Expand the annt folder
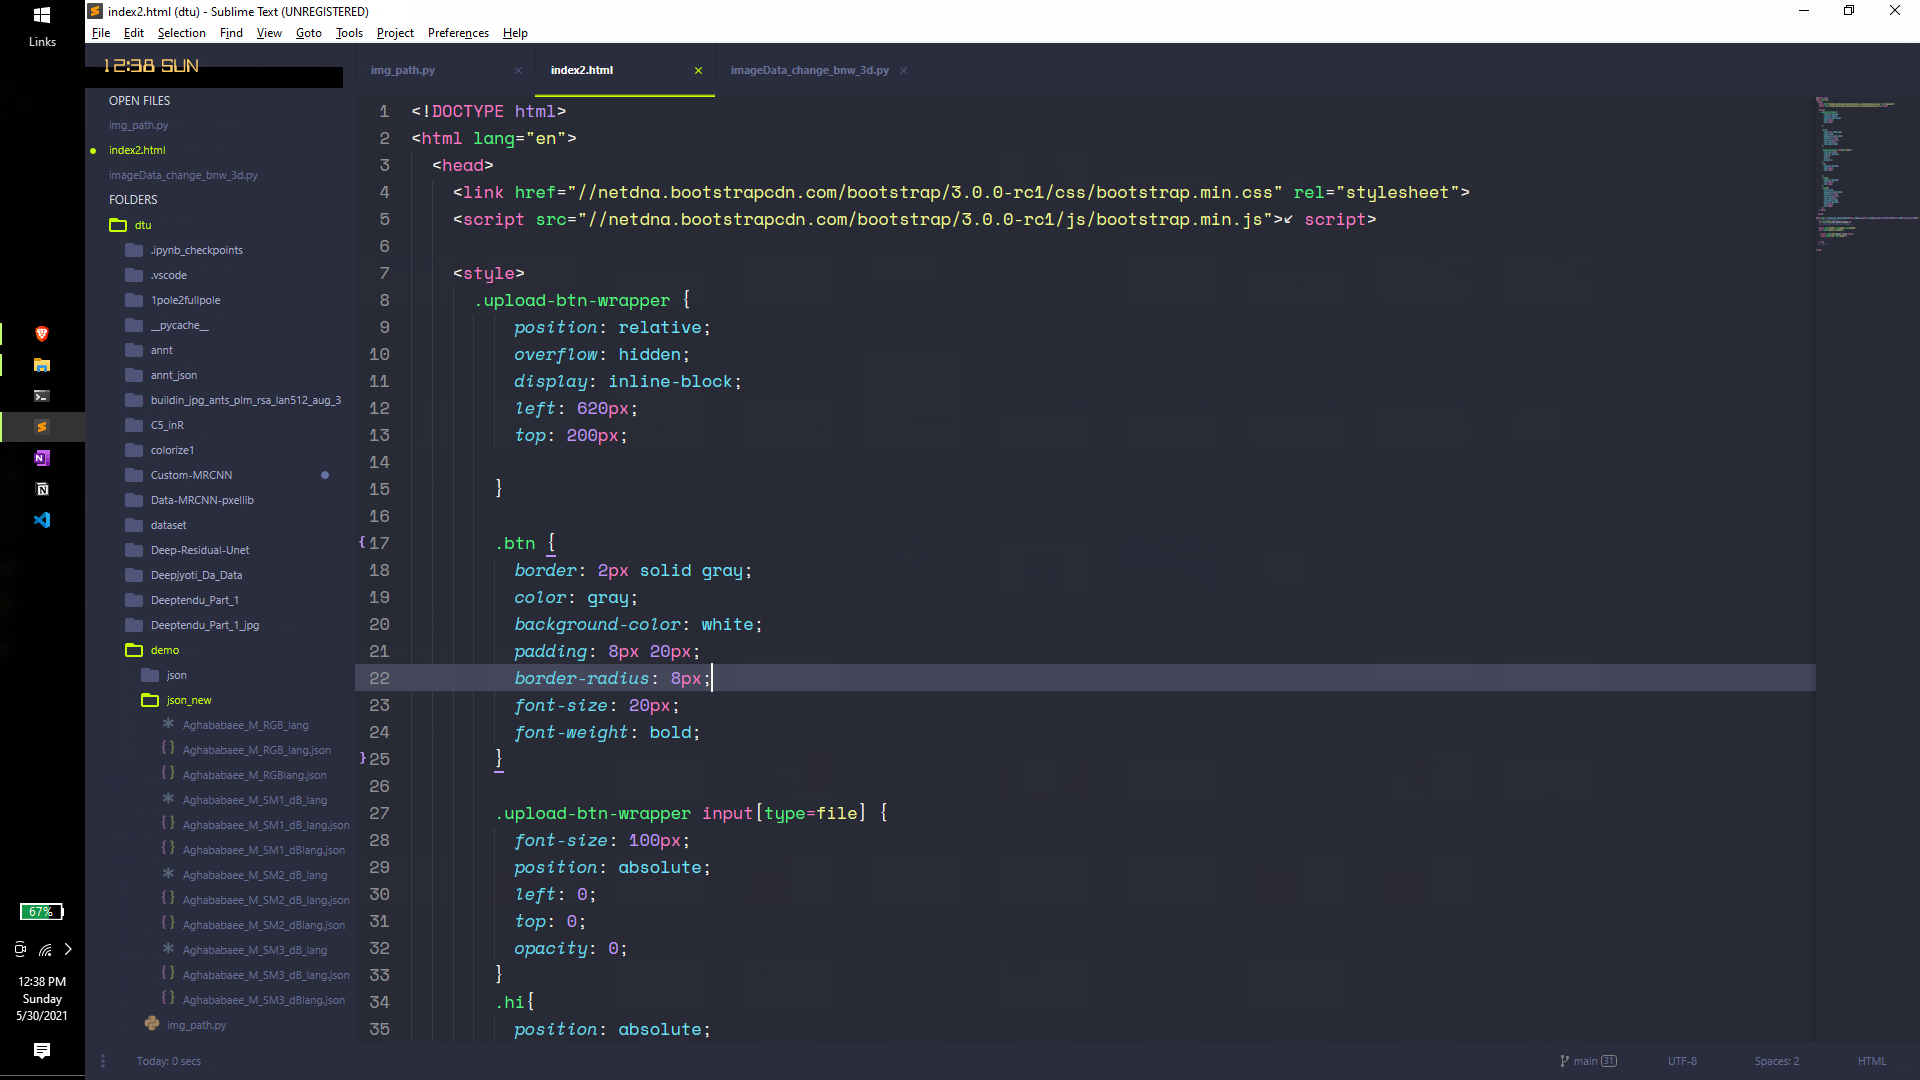The height and width of the screenshot is (1080, 1920). (134, 350)
